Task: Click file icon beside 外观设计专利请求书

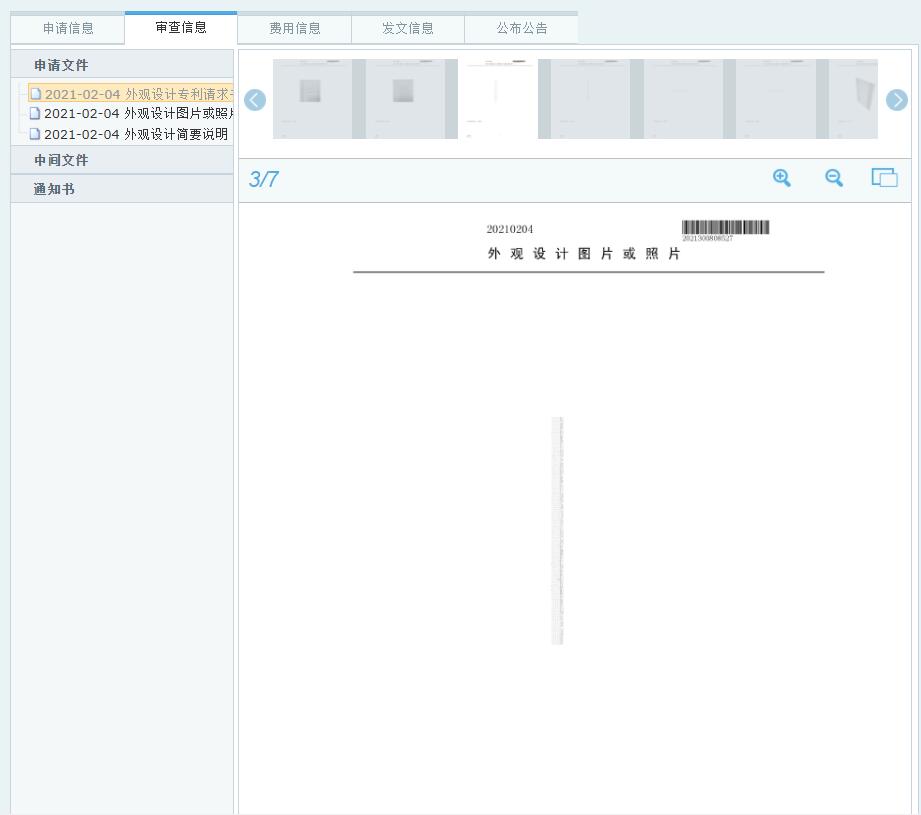Action: point(36,95)
